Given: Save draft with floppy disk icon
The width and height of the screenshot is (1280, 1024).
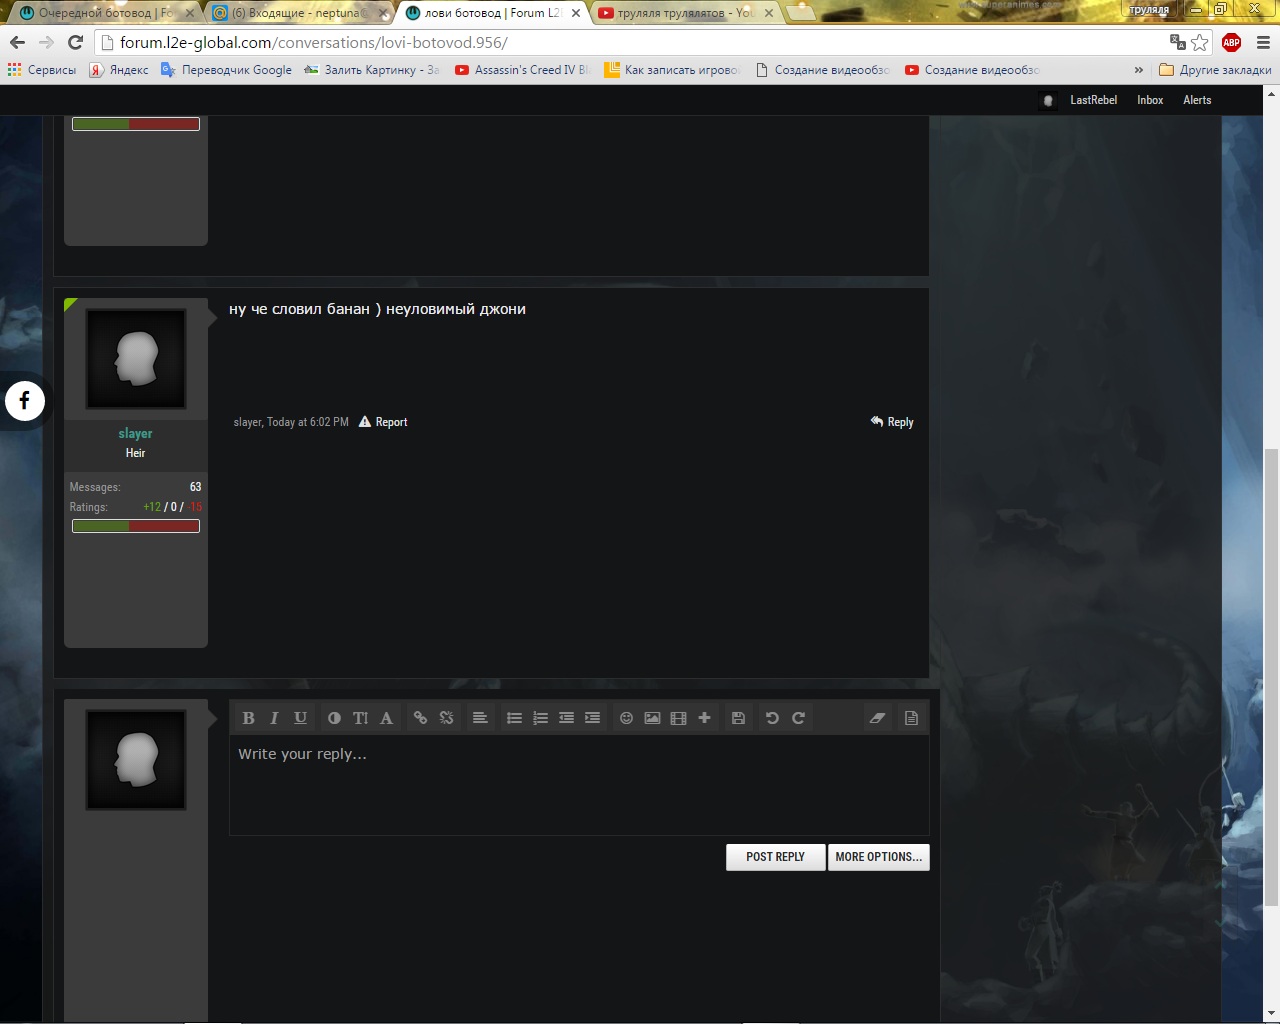Looking at the screenshot, I should [x=738, y=718].
